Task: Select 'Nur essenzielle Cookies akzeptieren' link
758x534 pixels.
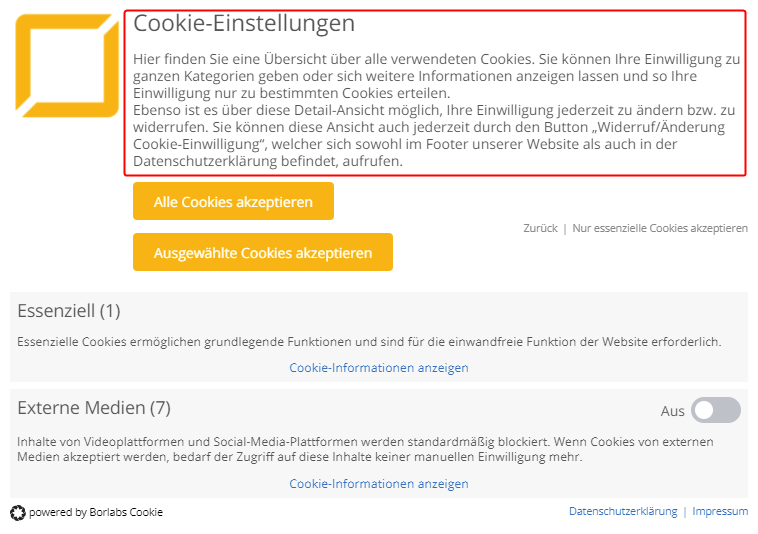Action: point(660,228)
